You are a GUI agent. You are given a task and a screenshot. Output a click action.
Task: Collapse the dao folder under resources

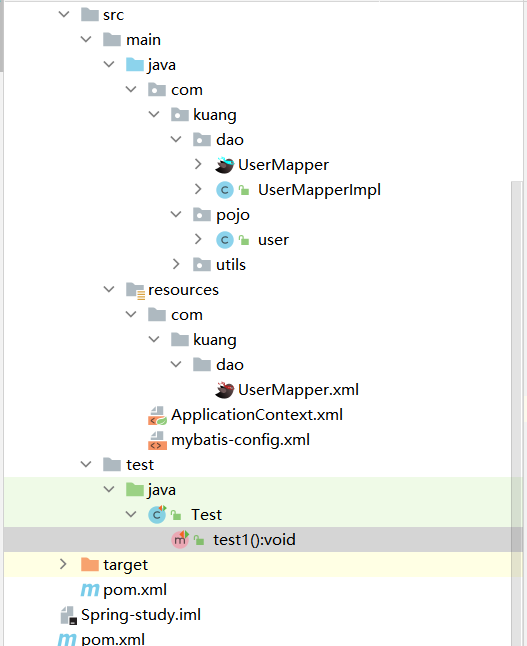pos(176,364)
